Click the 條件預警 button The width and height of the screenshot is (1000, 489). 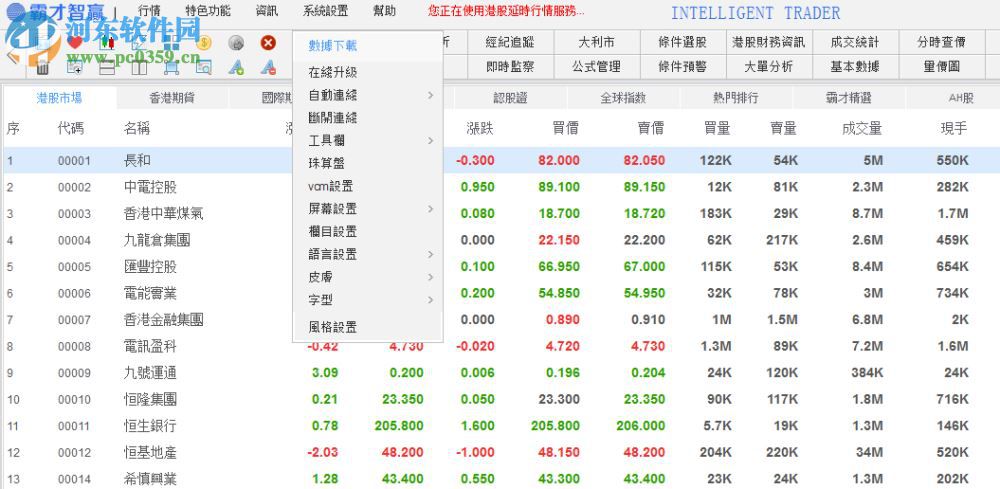[x=682, y=66]
